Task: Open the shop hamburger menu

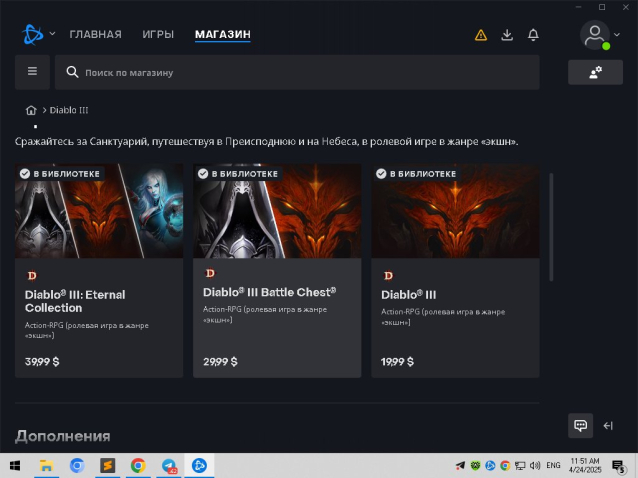Action: [33, 72]
